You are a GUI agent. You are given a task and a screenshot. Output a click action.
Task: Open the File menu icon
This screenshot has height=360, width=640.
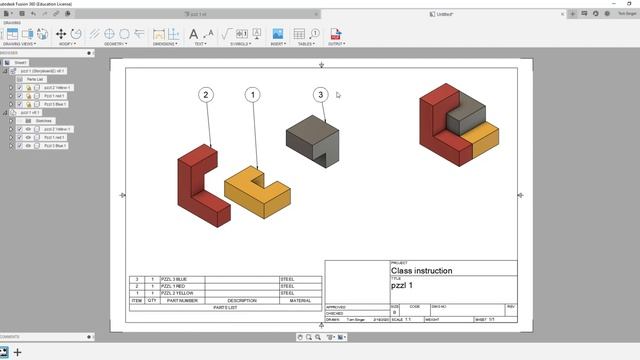click(x=7, y=13)
